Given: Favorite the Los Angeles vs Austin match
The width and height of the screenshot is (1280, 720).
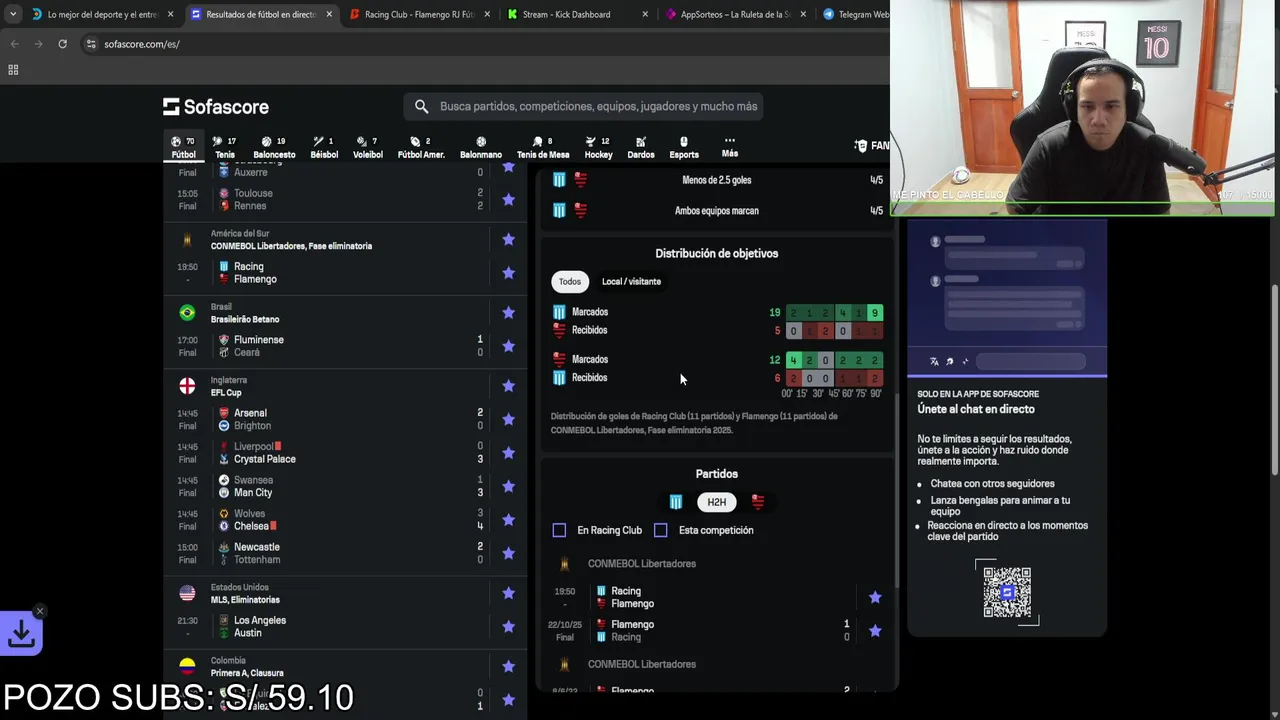Looking at the screenshot, I should 508,626.
